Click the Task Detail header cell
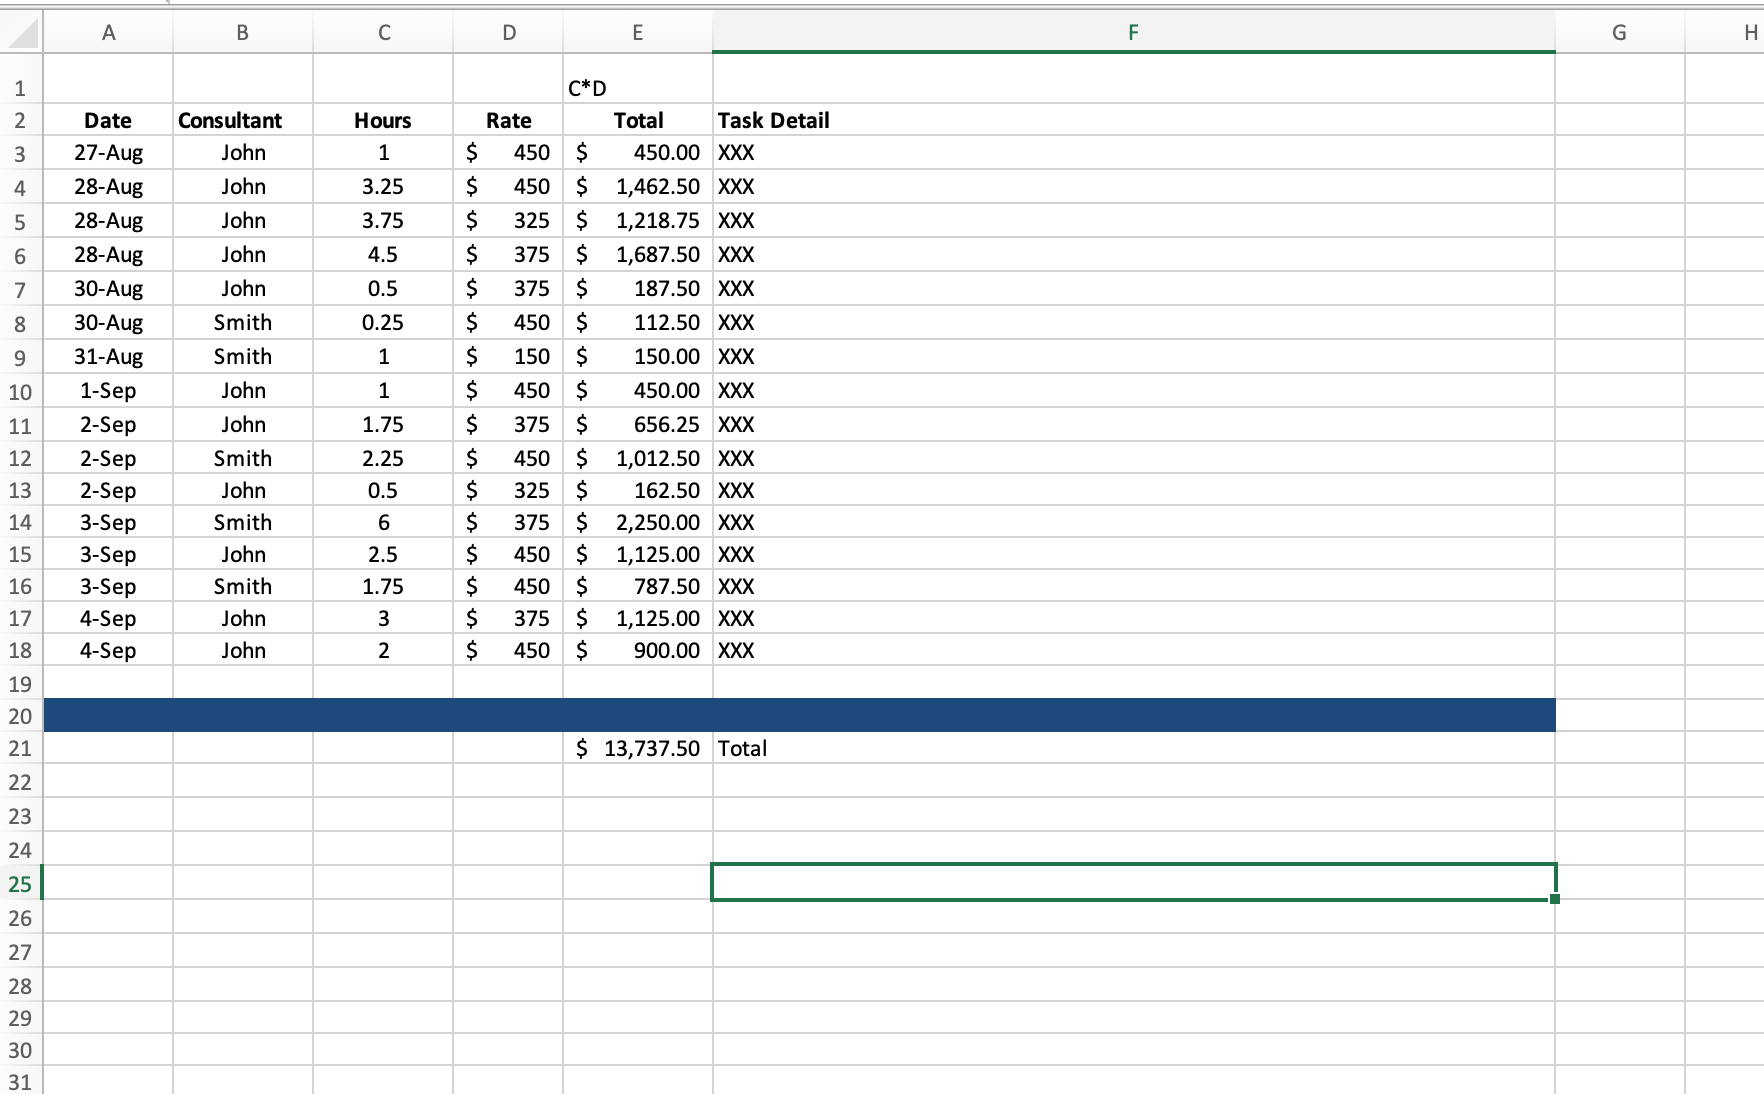This screenshot has height=1094, width=1764. [1133, 120]
